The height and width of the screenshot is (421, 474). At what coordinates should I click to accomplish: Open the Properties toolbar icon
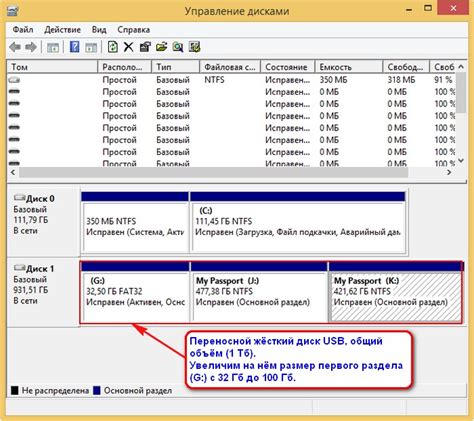click(x=145, y=47)
